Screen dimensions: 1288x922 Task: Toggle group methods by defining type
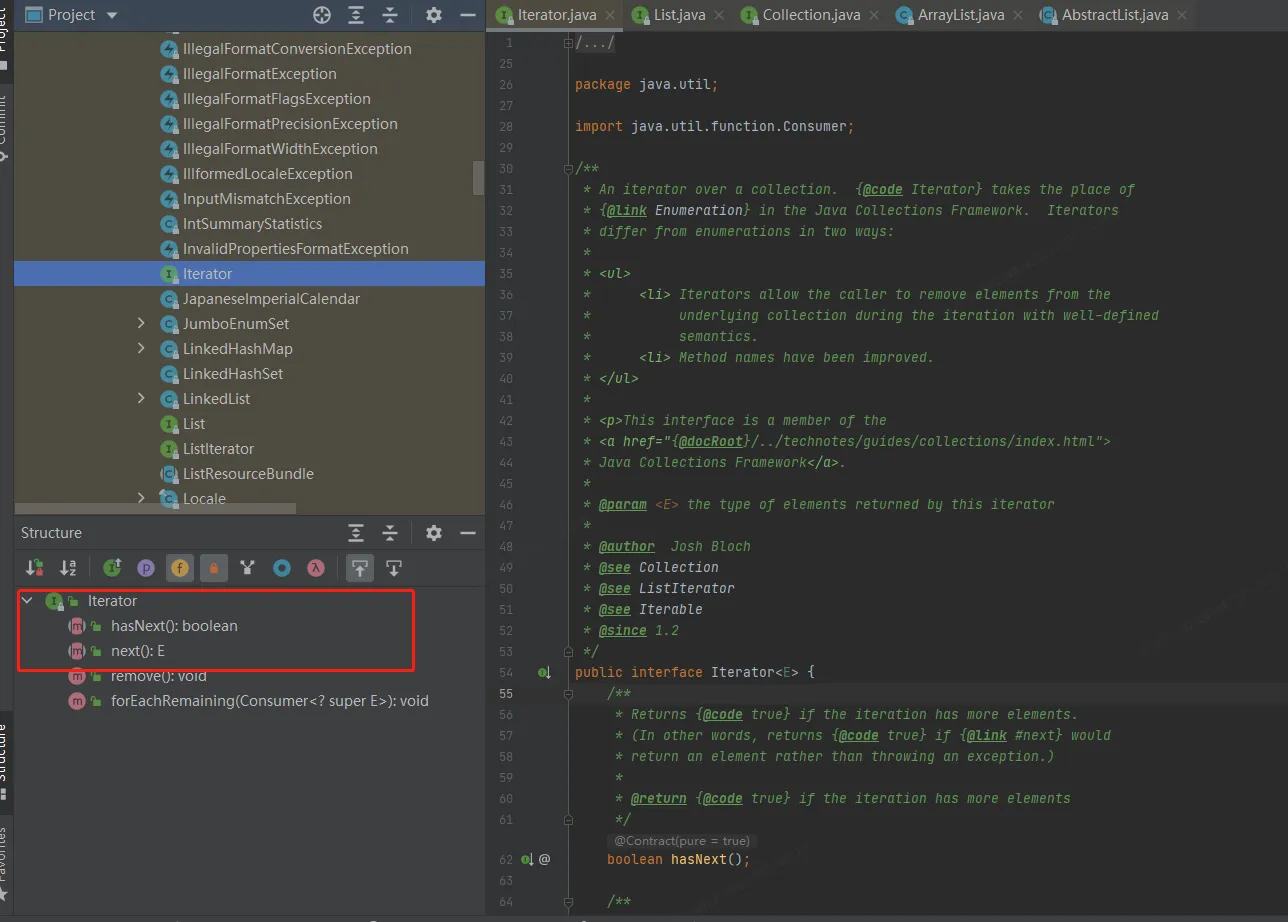(248, 568)
